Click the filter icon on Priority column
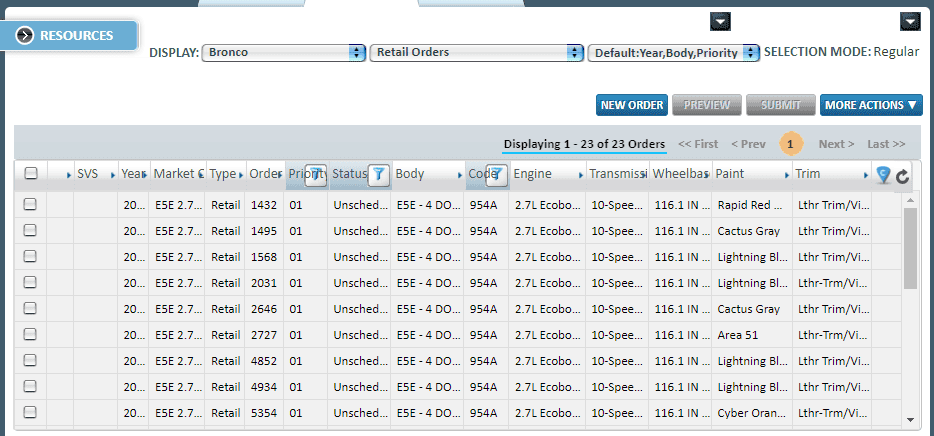The image size is (934, 436). pyautogui.click(x=316, y=175)
